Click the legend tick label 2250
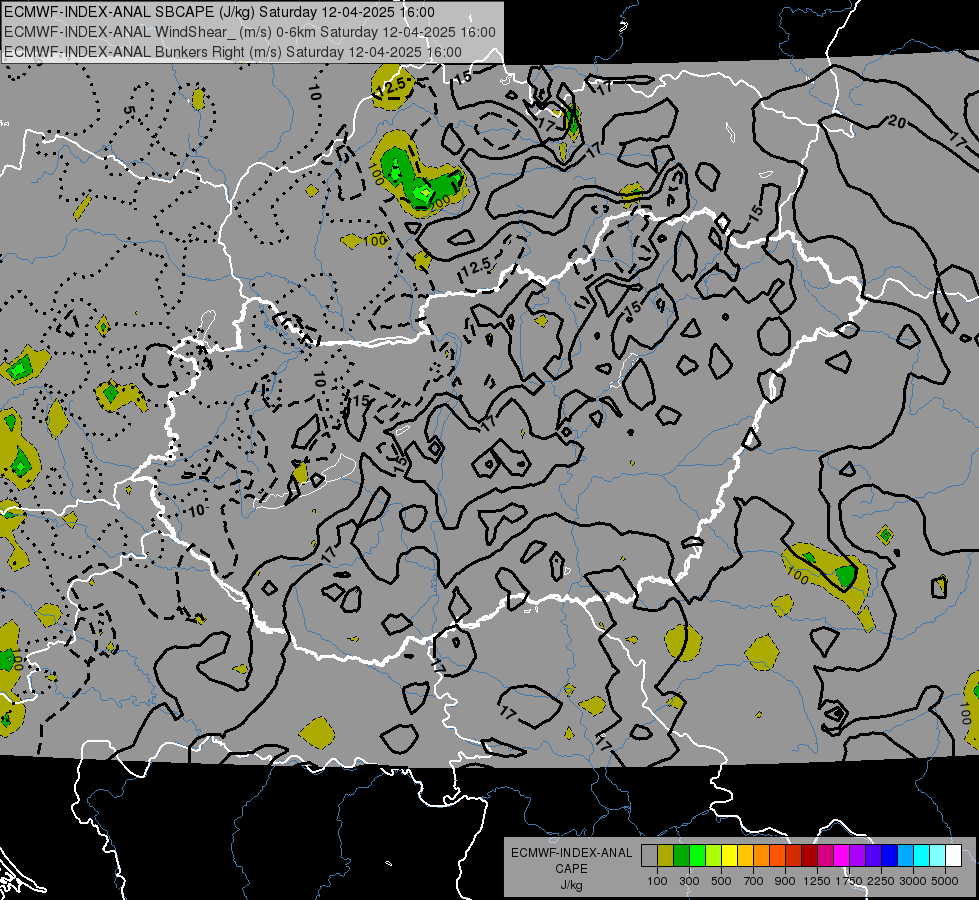Screen dimensions: 979x900 click(882, 881)
